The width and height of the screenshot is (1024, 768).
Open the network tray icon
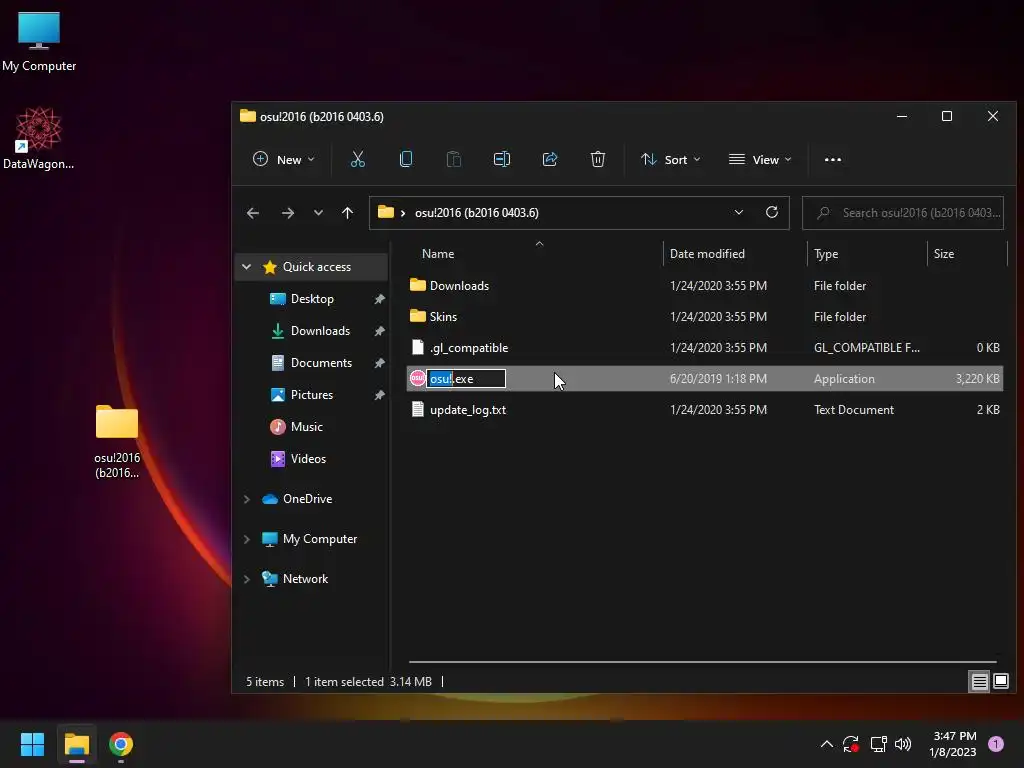coord(878,744)
